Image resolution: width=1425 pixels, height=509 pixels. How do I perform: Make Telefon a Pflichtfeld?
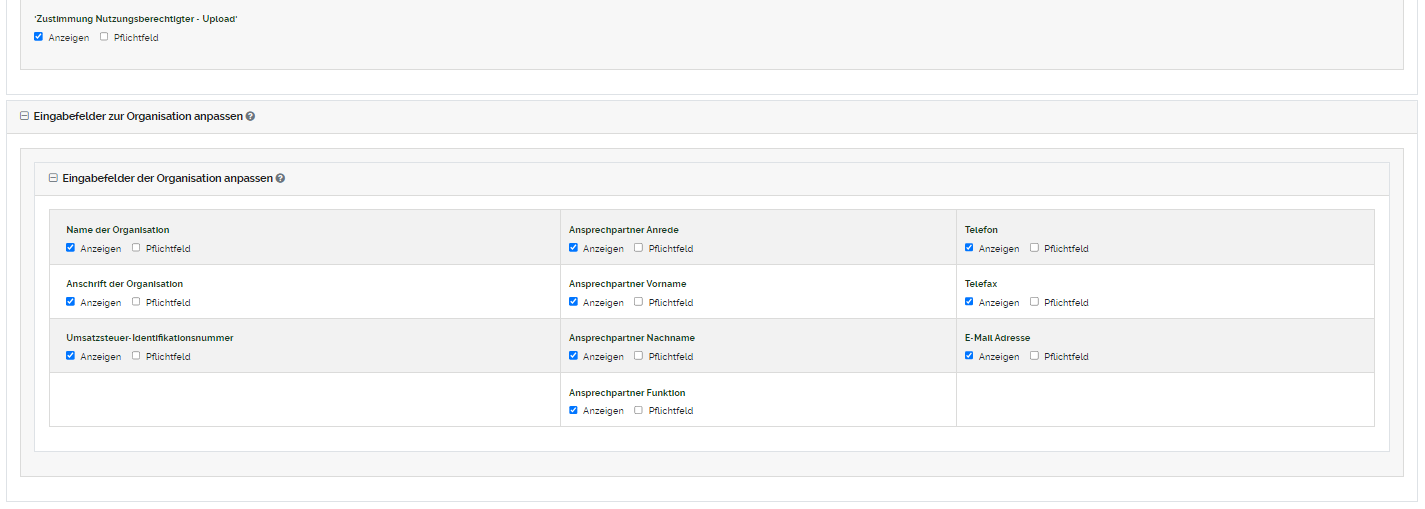[x=1034, y=248]
